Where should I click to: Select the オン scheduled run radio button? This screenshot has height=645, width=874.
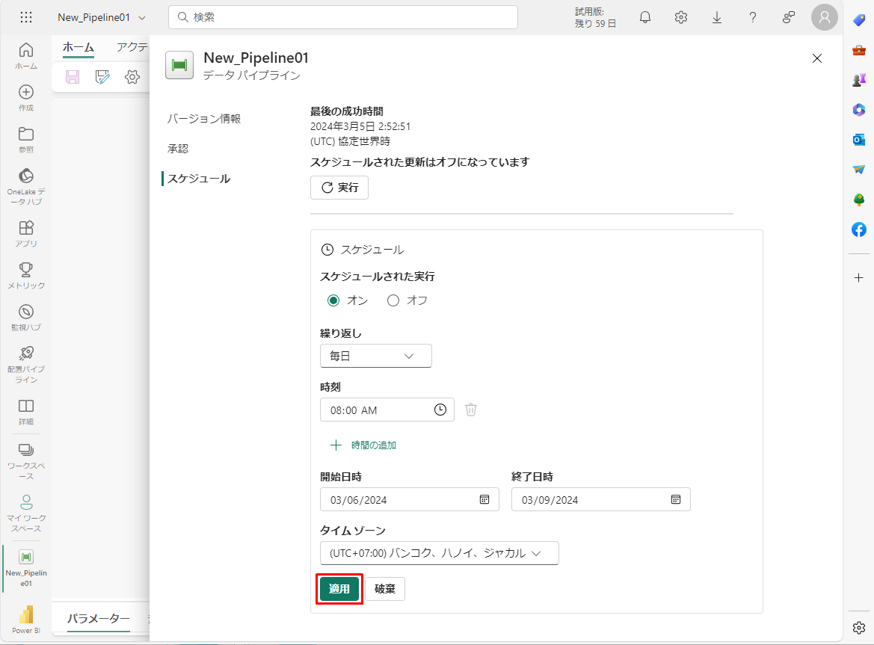click(334, 300)
